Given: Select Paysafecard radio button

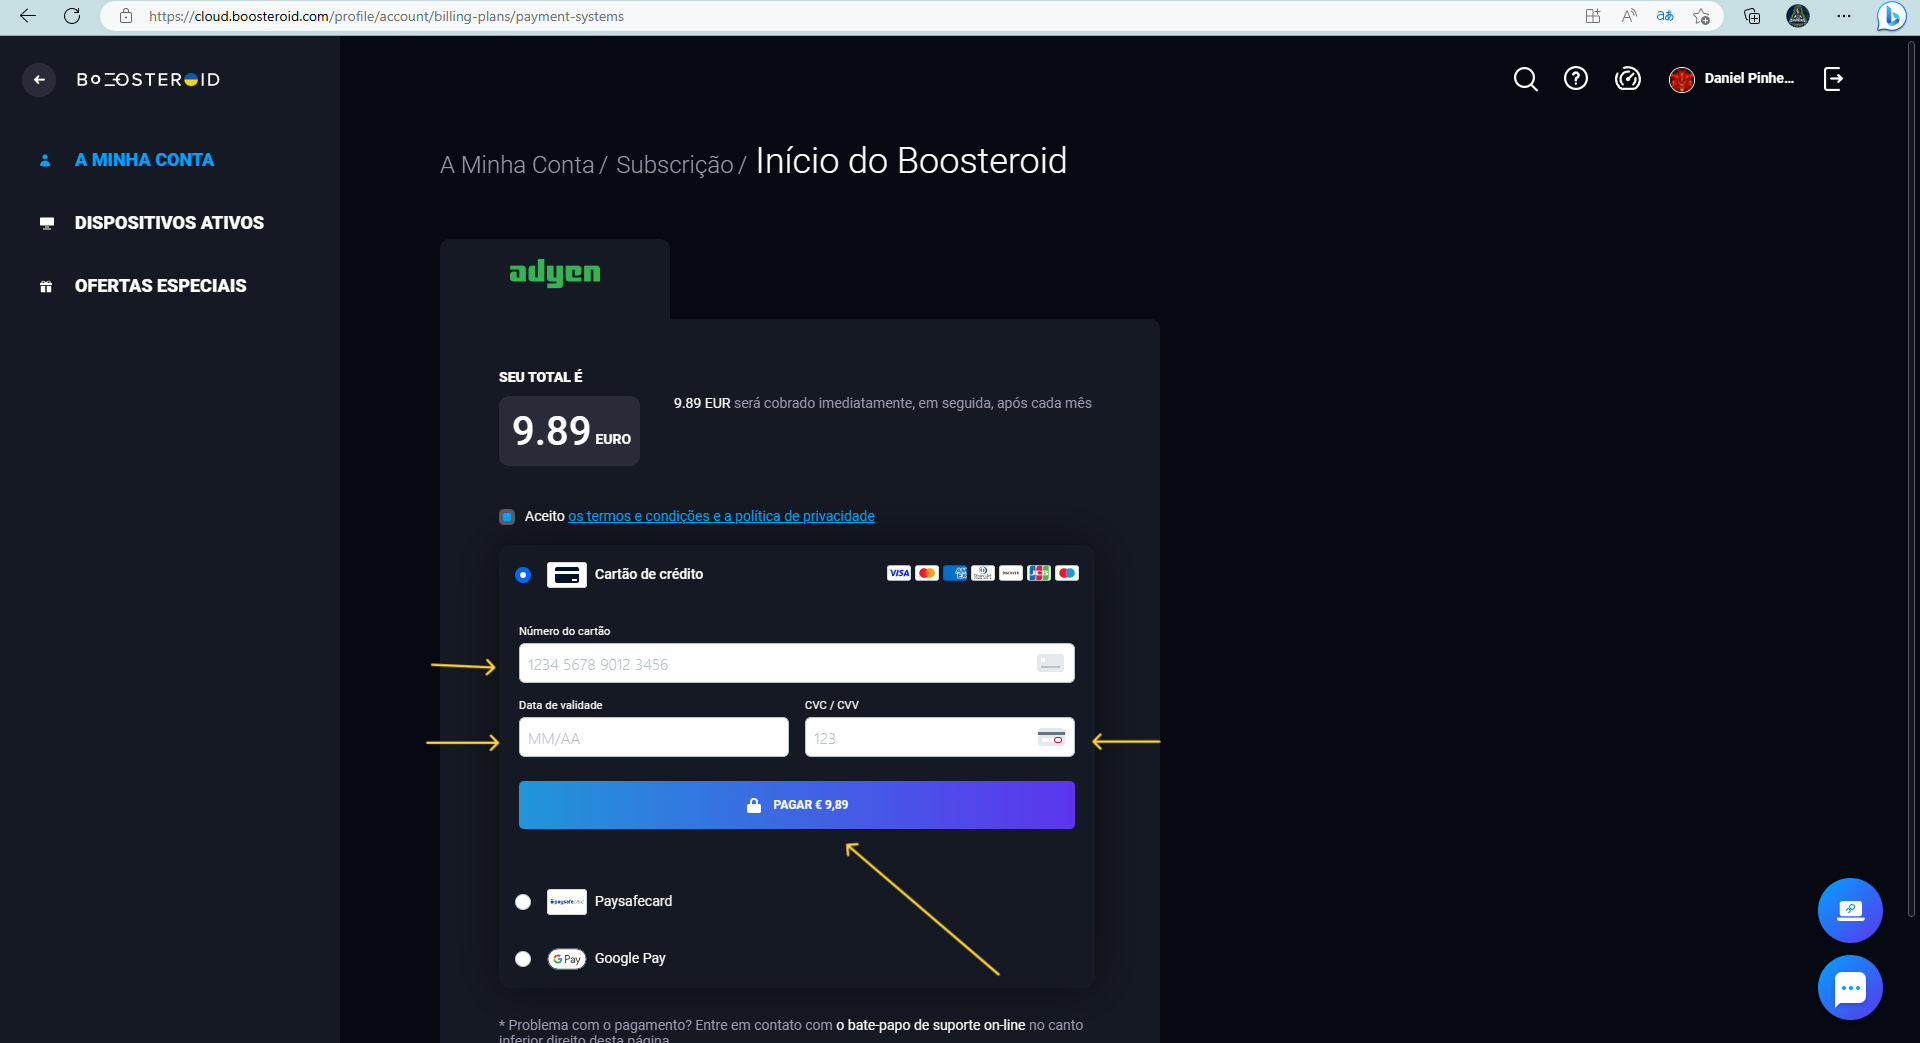Looking at the screenshot, I should (523, 902).
